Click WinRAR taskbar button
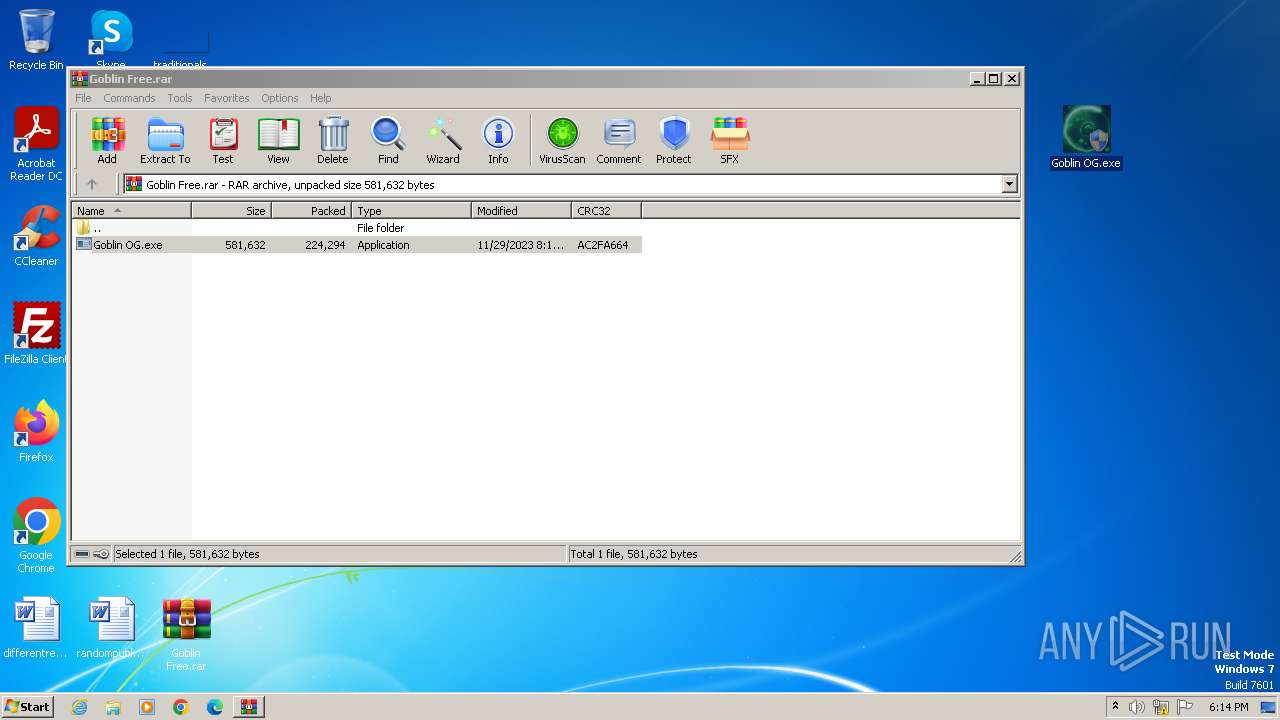Image resolution: width=1280 pixels, height=720 pixels. coord(248,707)
